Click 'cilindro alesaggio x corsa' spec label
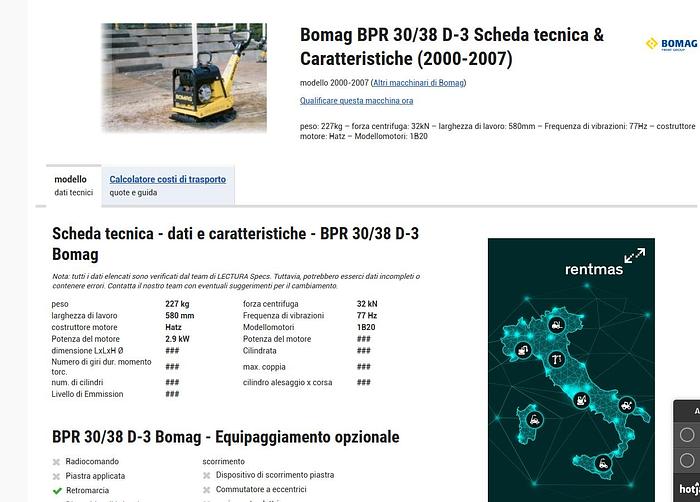Screen dimensions: 700x502 (288, 382)
